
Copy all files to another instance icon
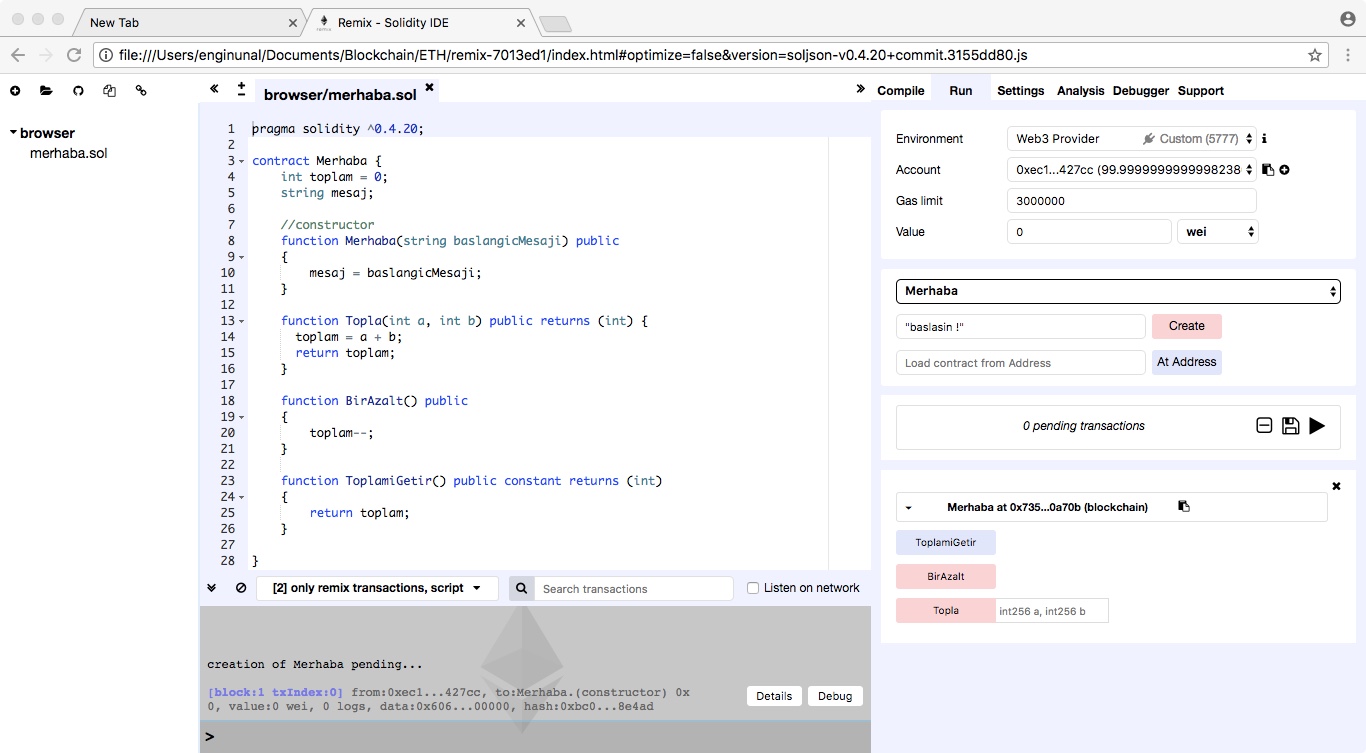click(110, 91)
